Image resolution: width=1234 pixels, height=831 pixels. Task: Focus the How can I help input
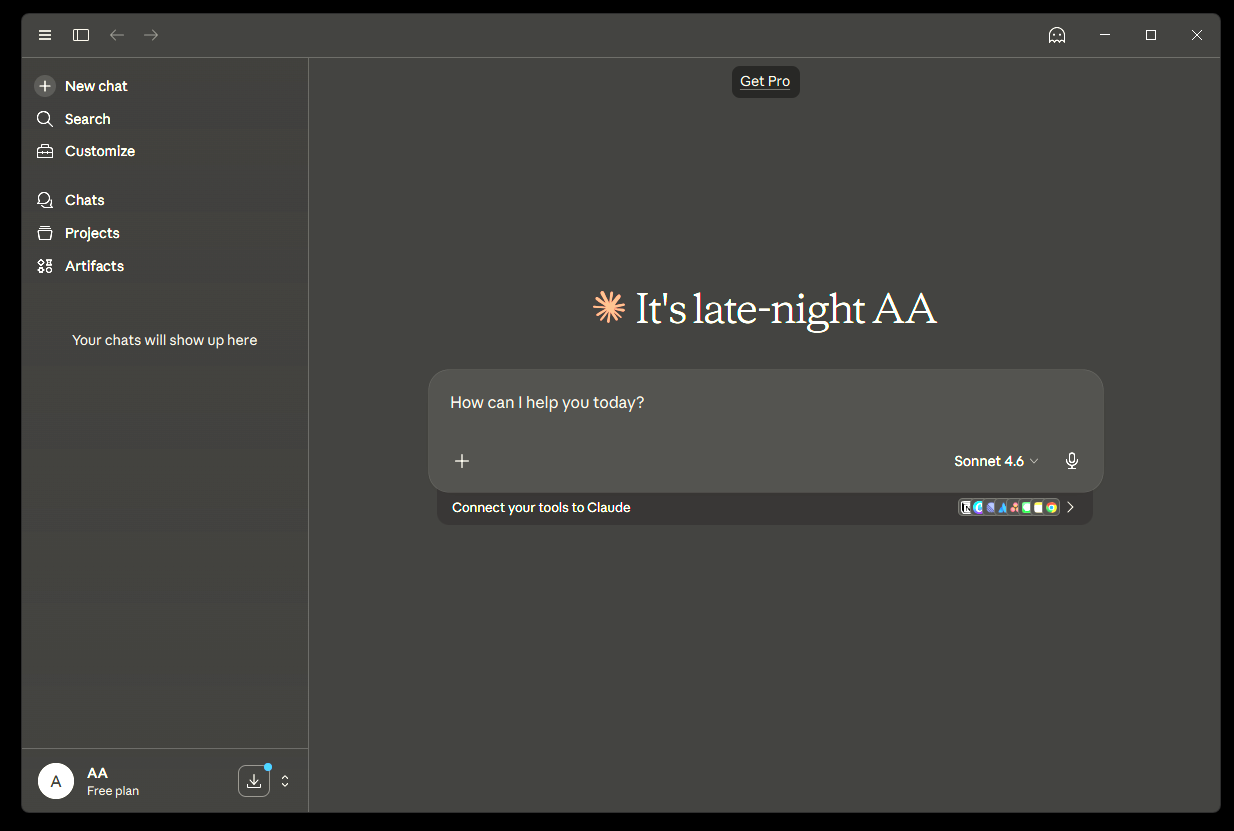(x=765, y=403)
